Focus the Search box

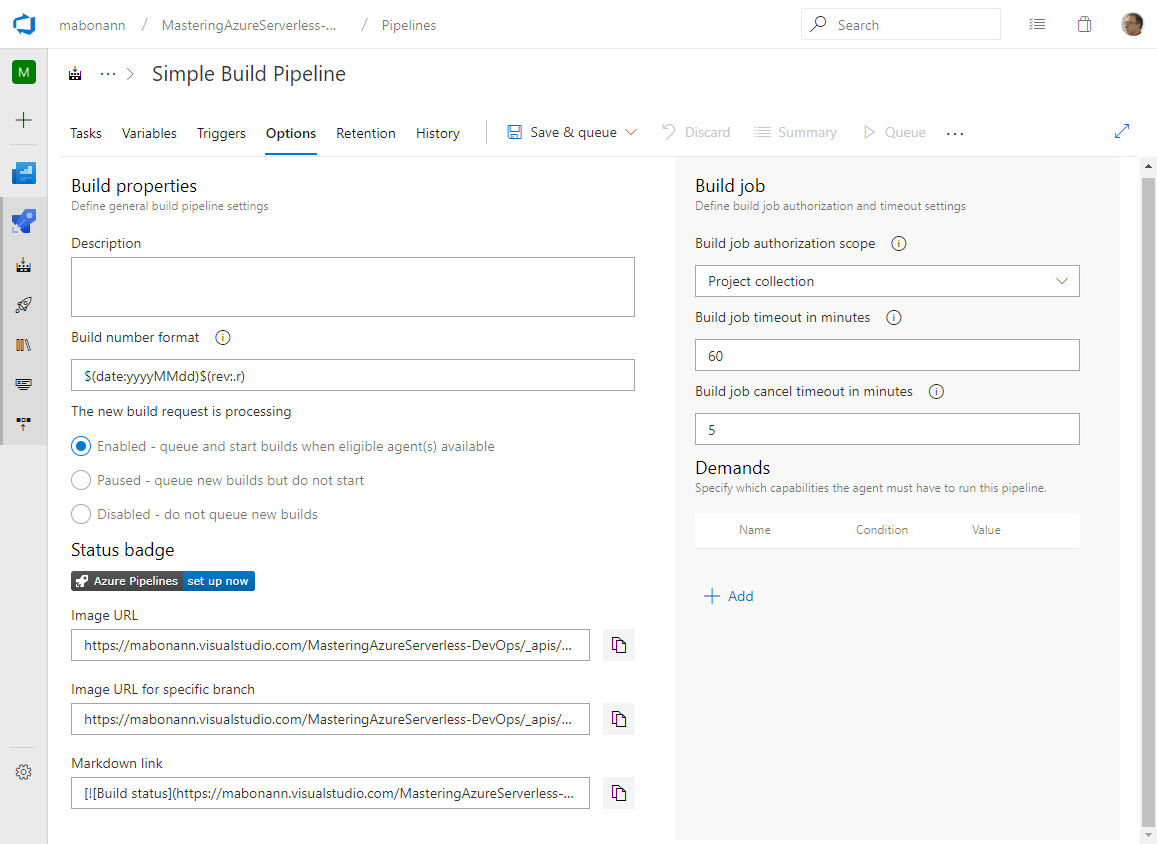click(x=900, y=24)
